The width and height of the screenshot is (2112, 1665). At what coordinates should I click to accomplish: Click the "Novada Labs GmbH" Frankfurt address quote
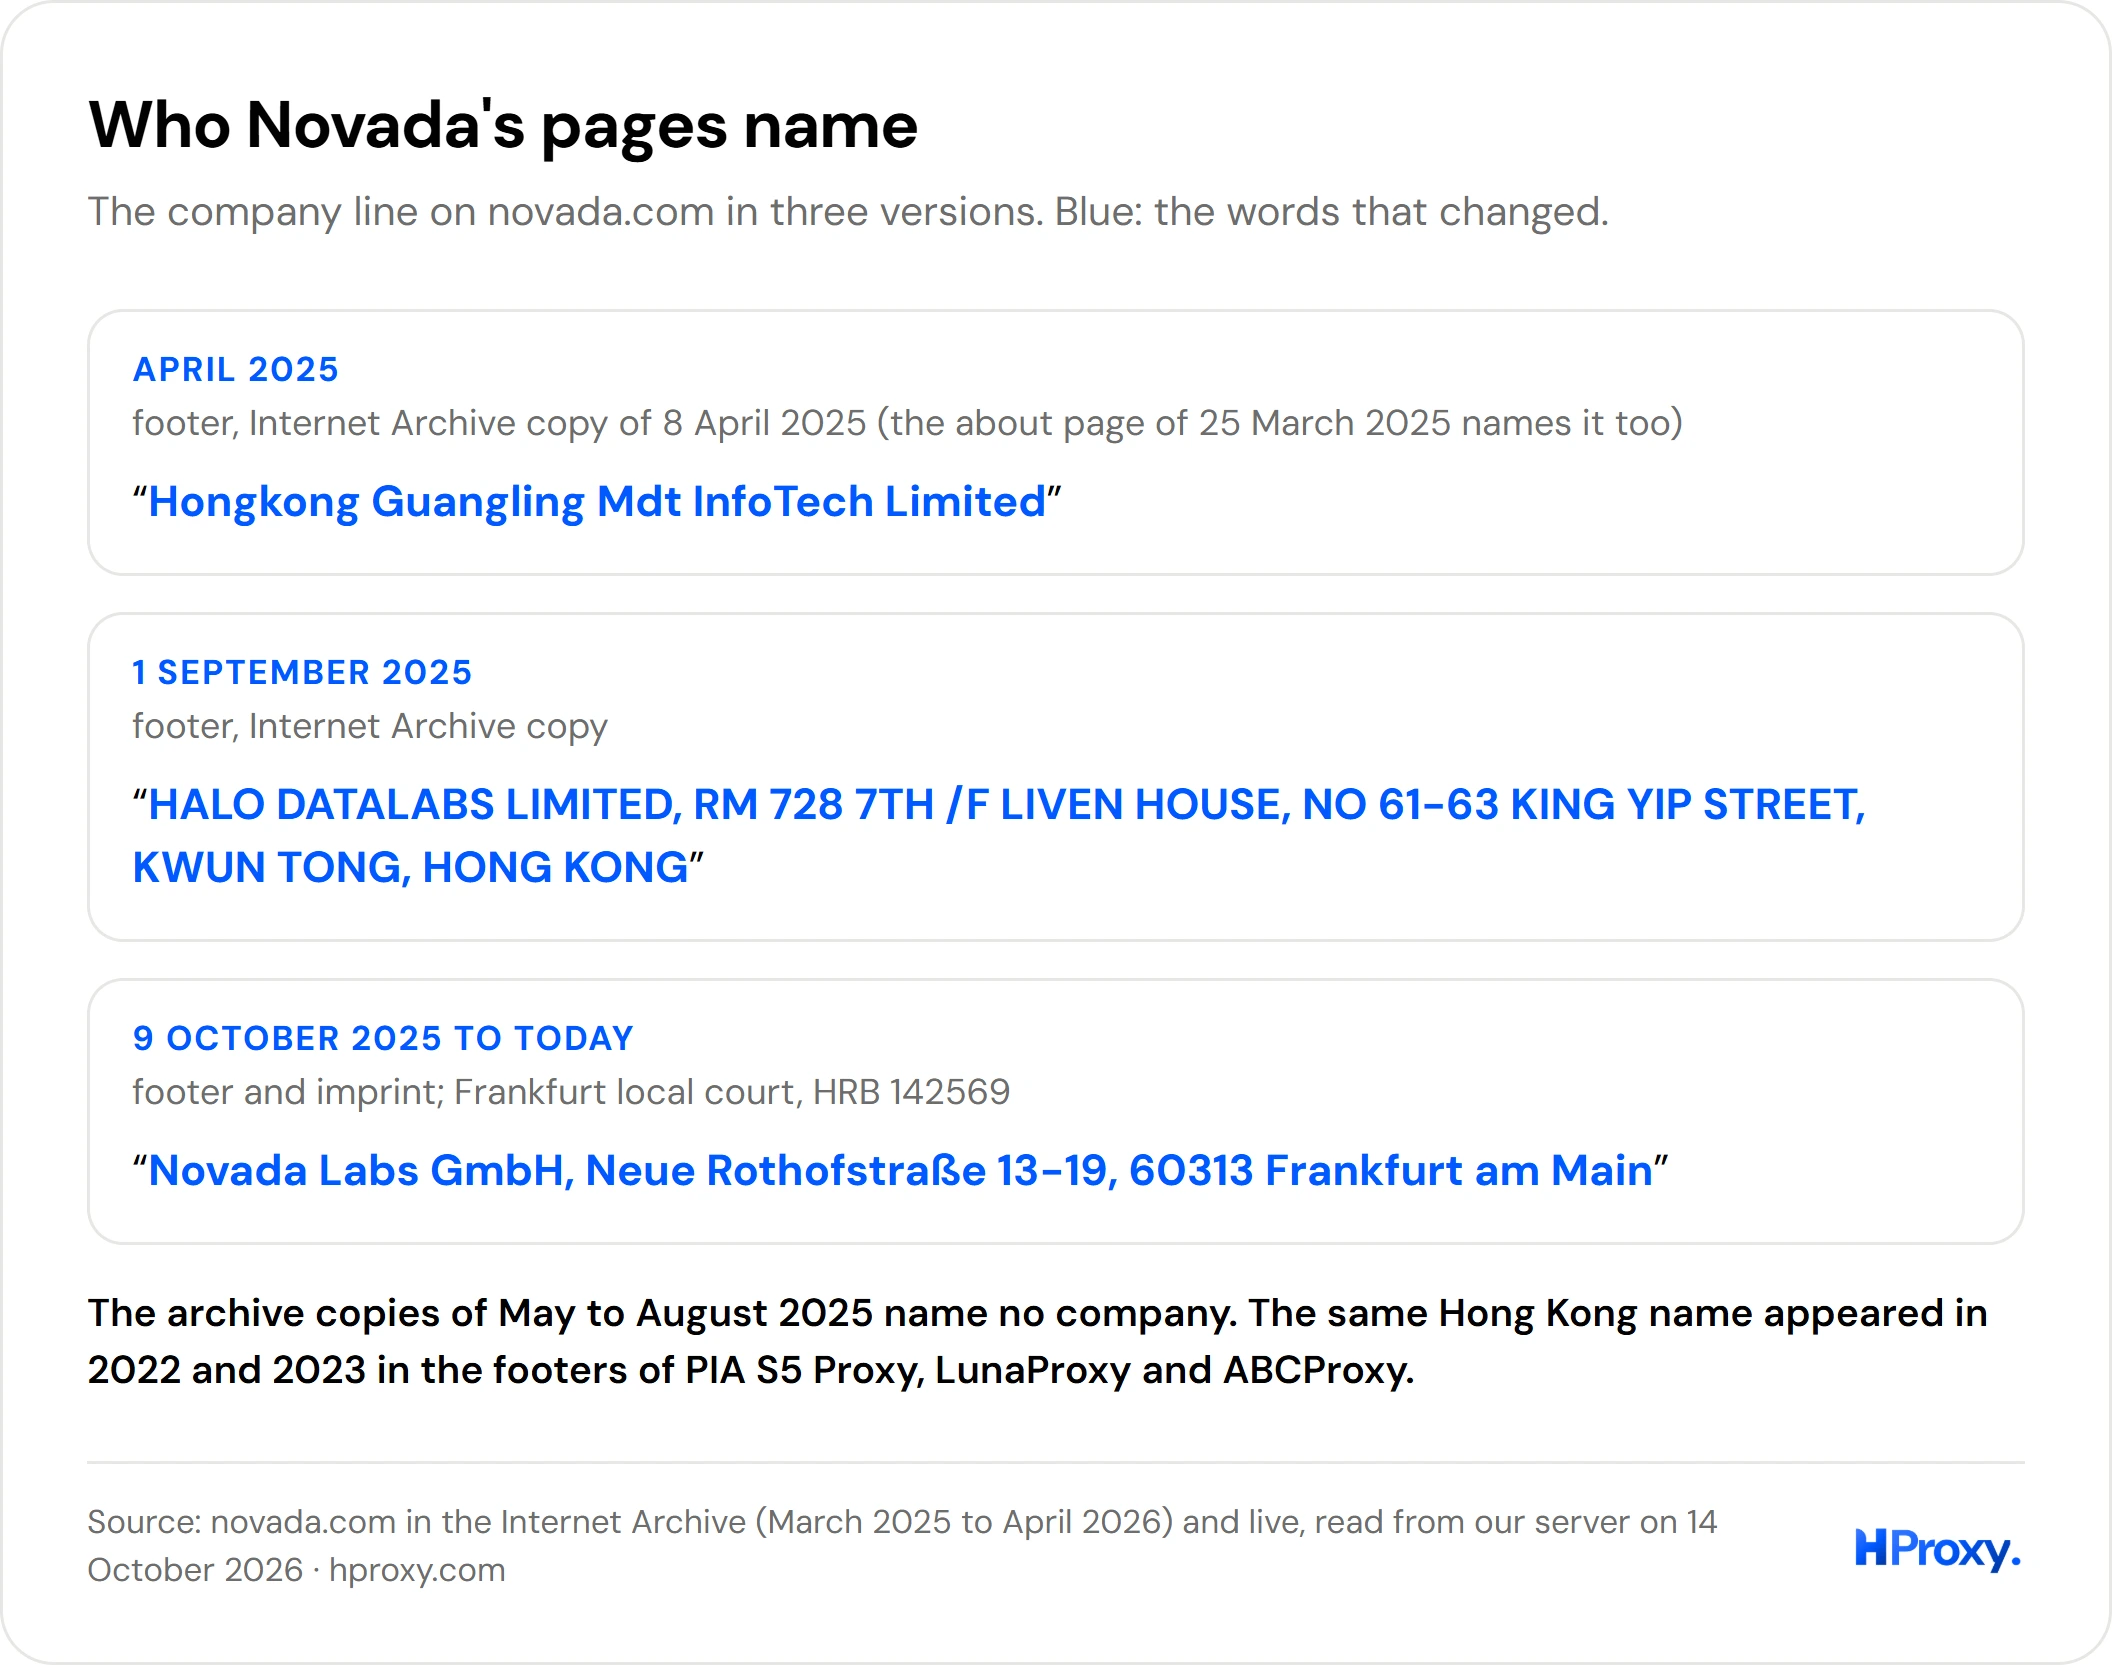pyautogui.click(x=900, y=1171)
